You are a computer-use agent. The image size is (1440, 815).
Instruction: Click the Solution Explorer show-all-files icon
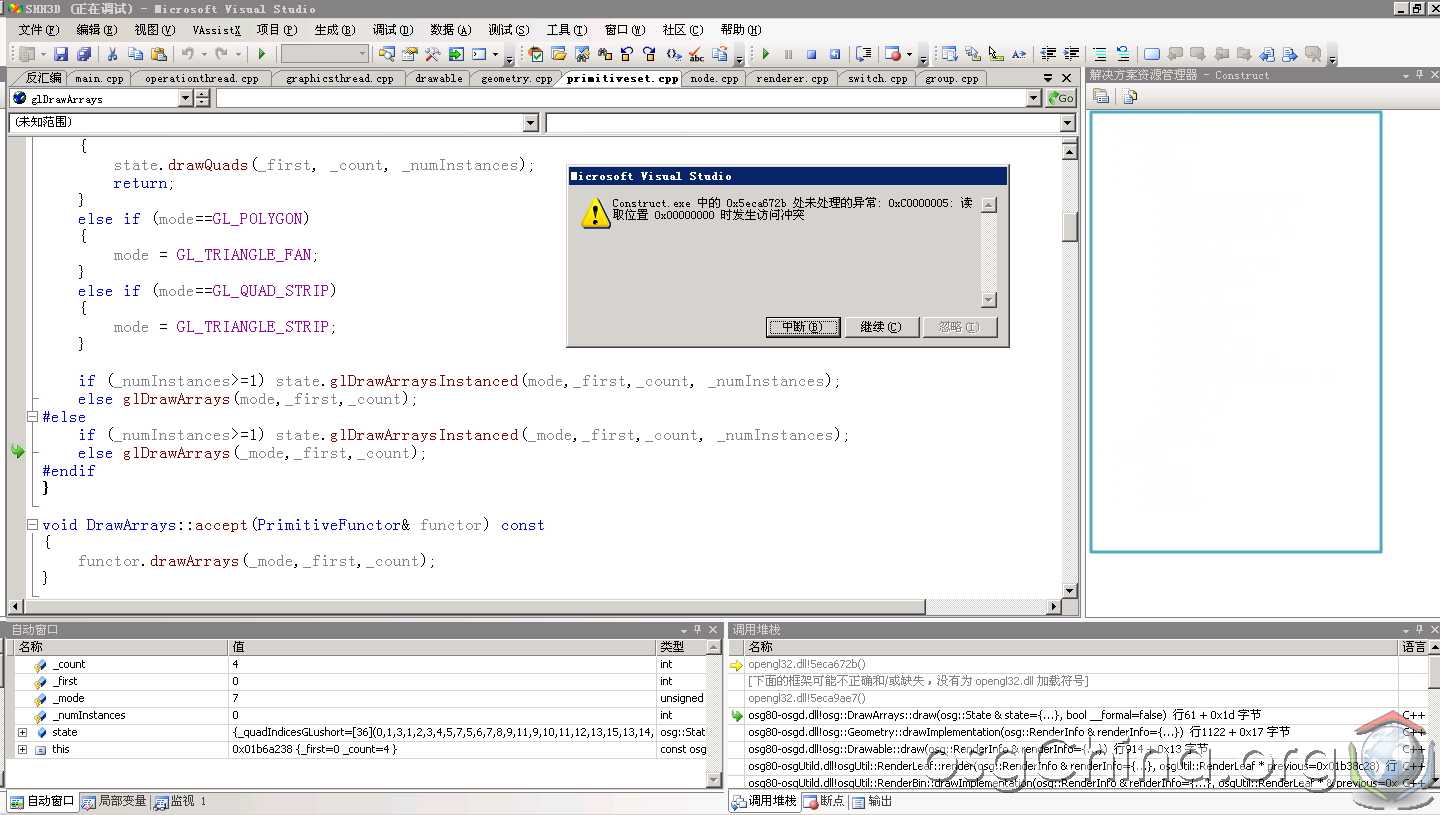[1130, 96]
